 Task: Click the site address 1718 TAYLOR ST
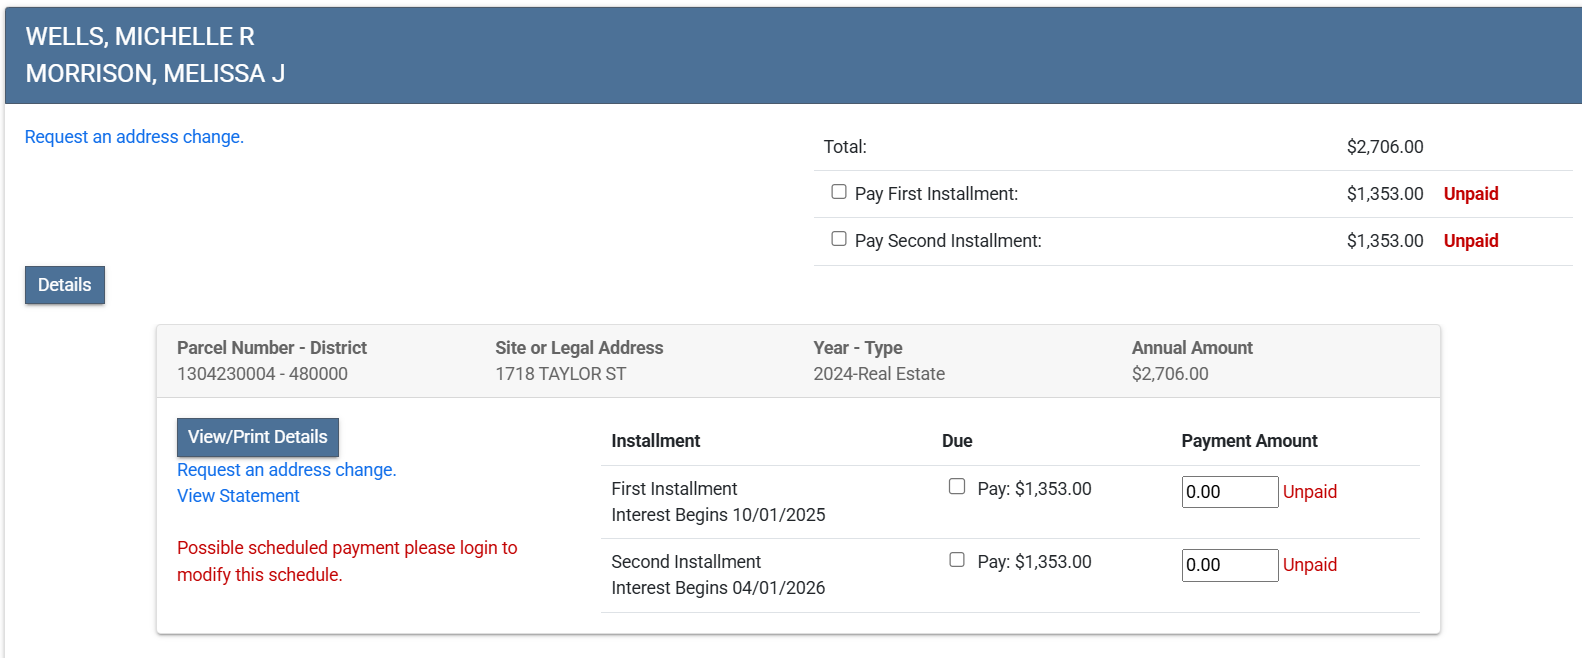560,374
